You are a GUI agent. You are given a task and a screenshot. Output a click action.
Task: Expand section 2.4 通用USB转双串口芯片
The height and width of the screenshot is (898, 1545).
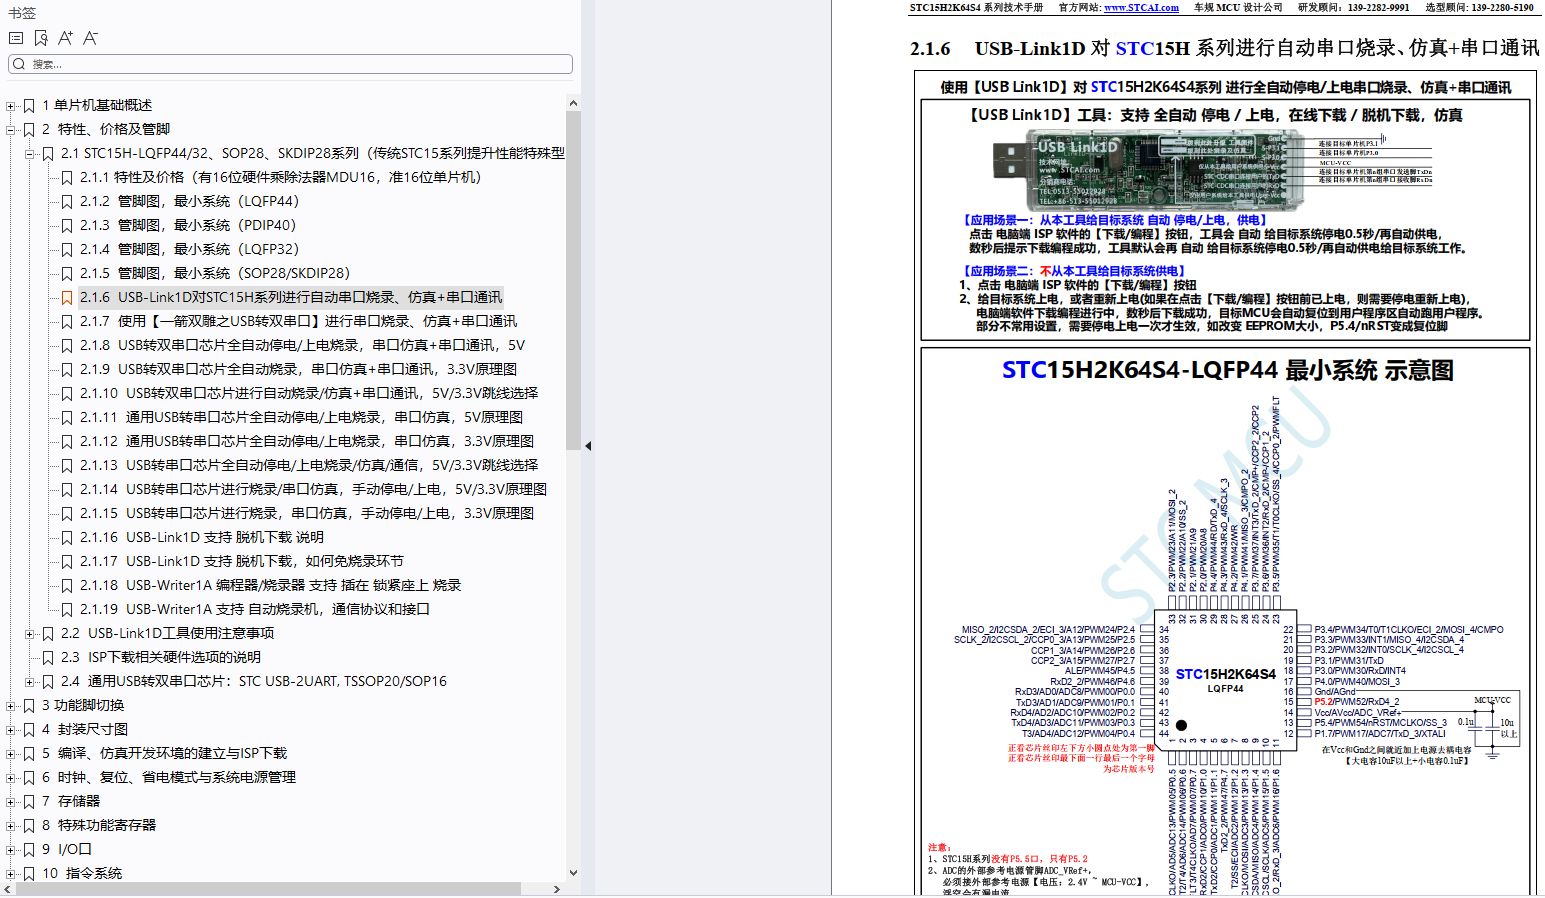(x=30, y=681)
